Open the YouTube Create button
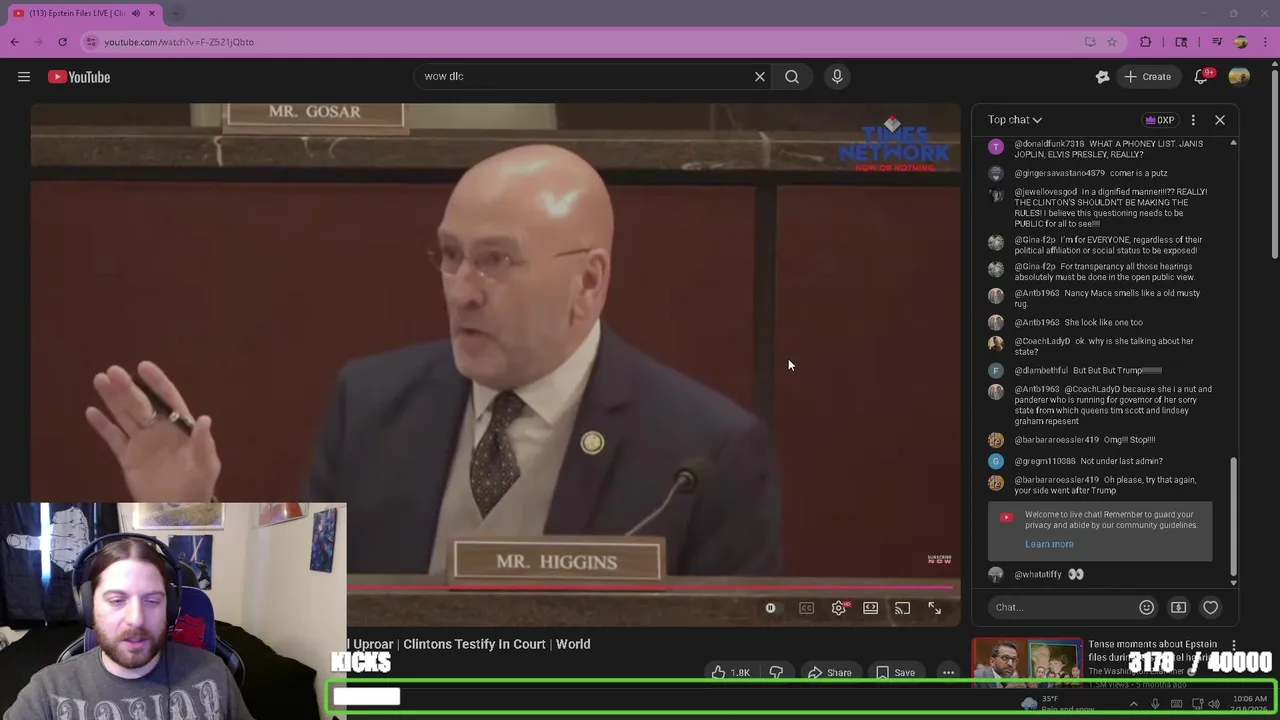This screenshot has height=720, width=1280. (x=1147, y=77)
